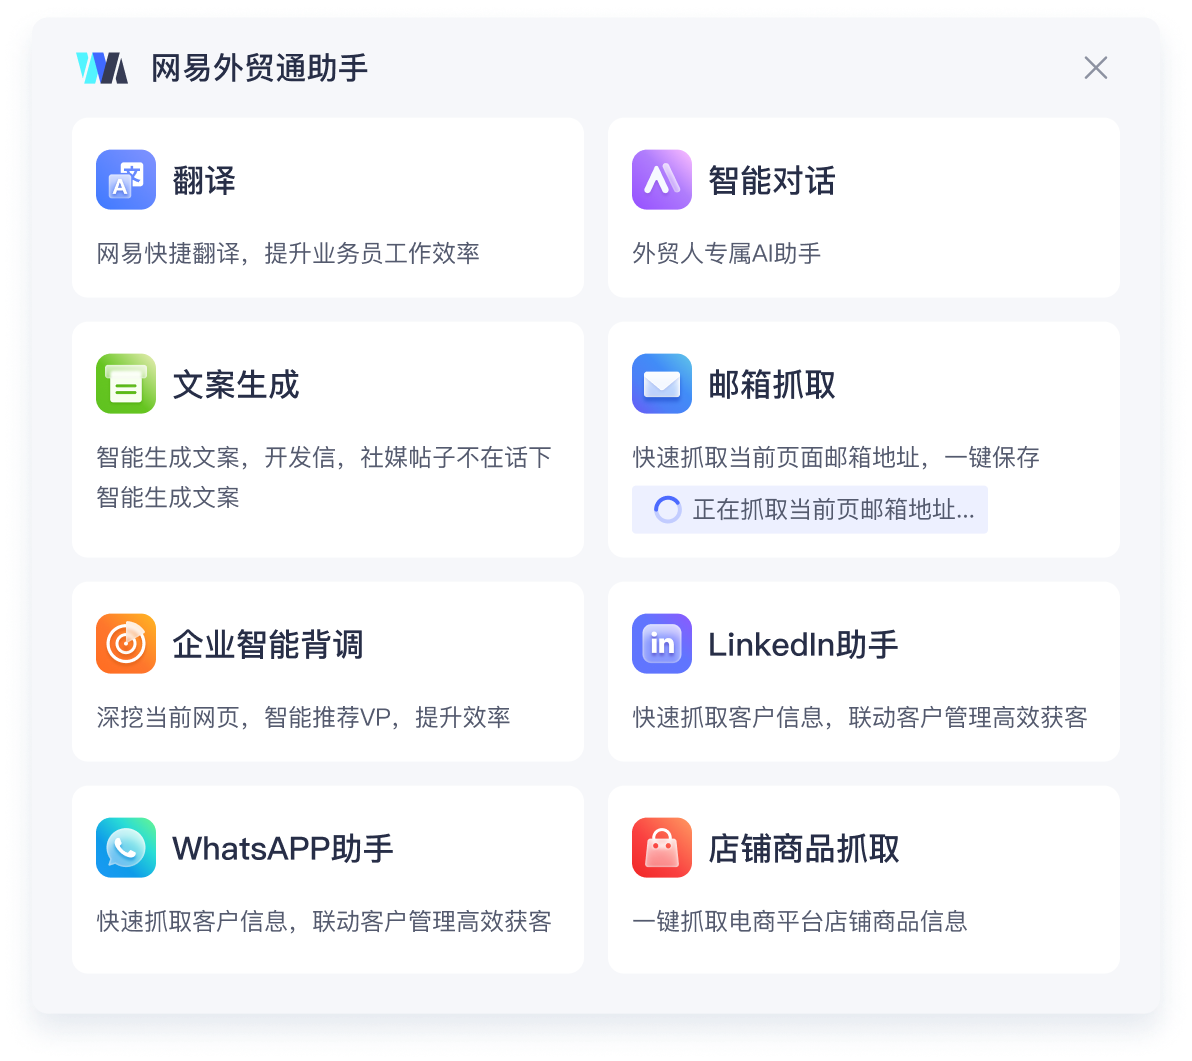Open the WhatsAPP assistant phone icon
The height and width of the screenshot is (1061, 1192).
pos(126,848)
